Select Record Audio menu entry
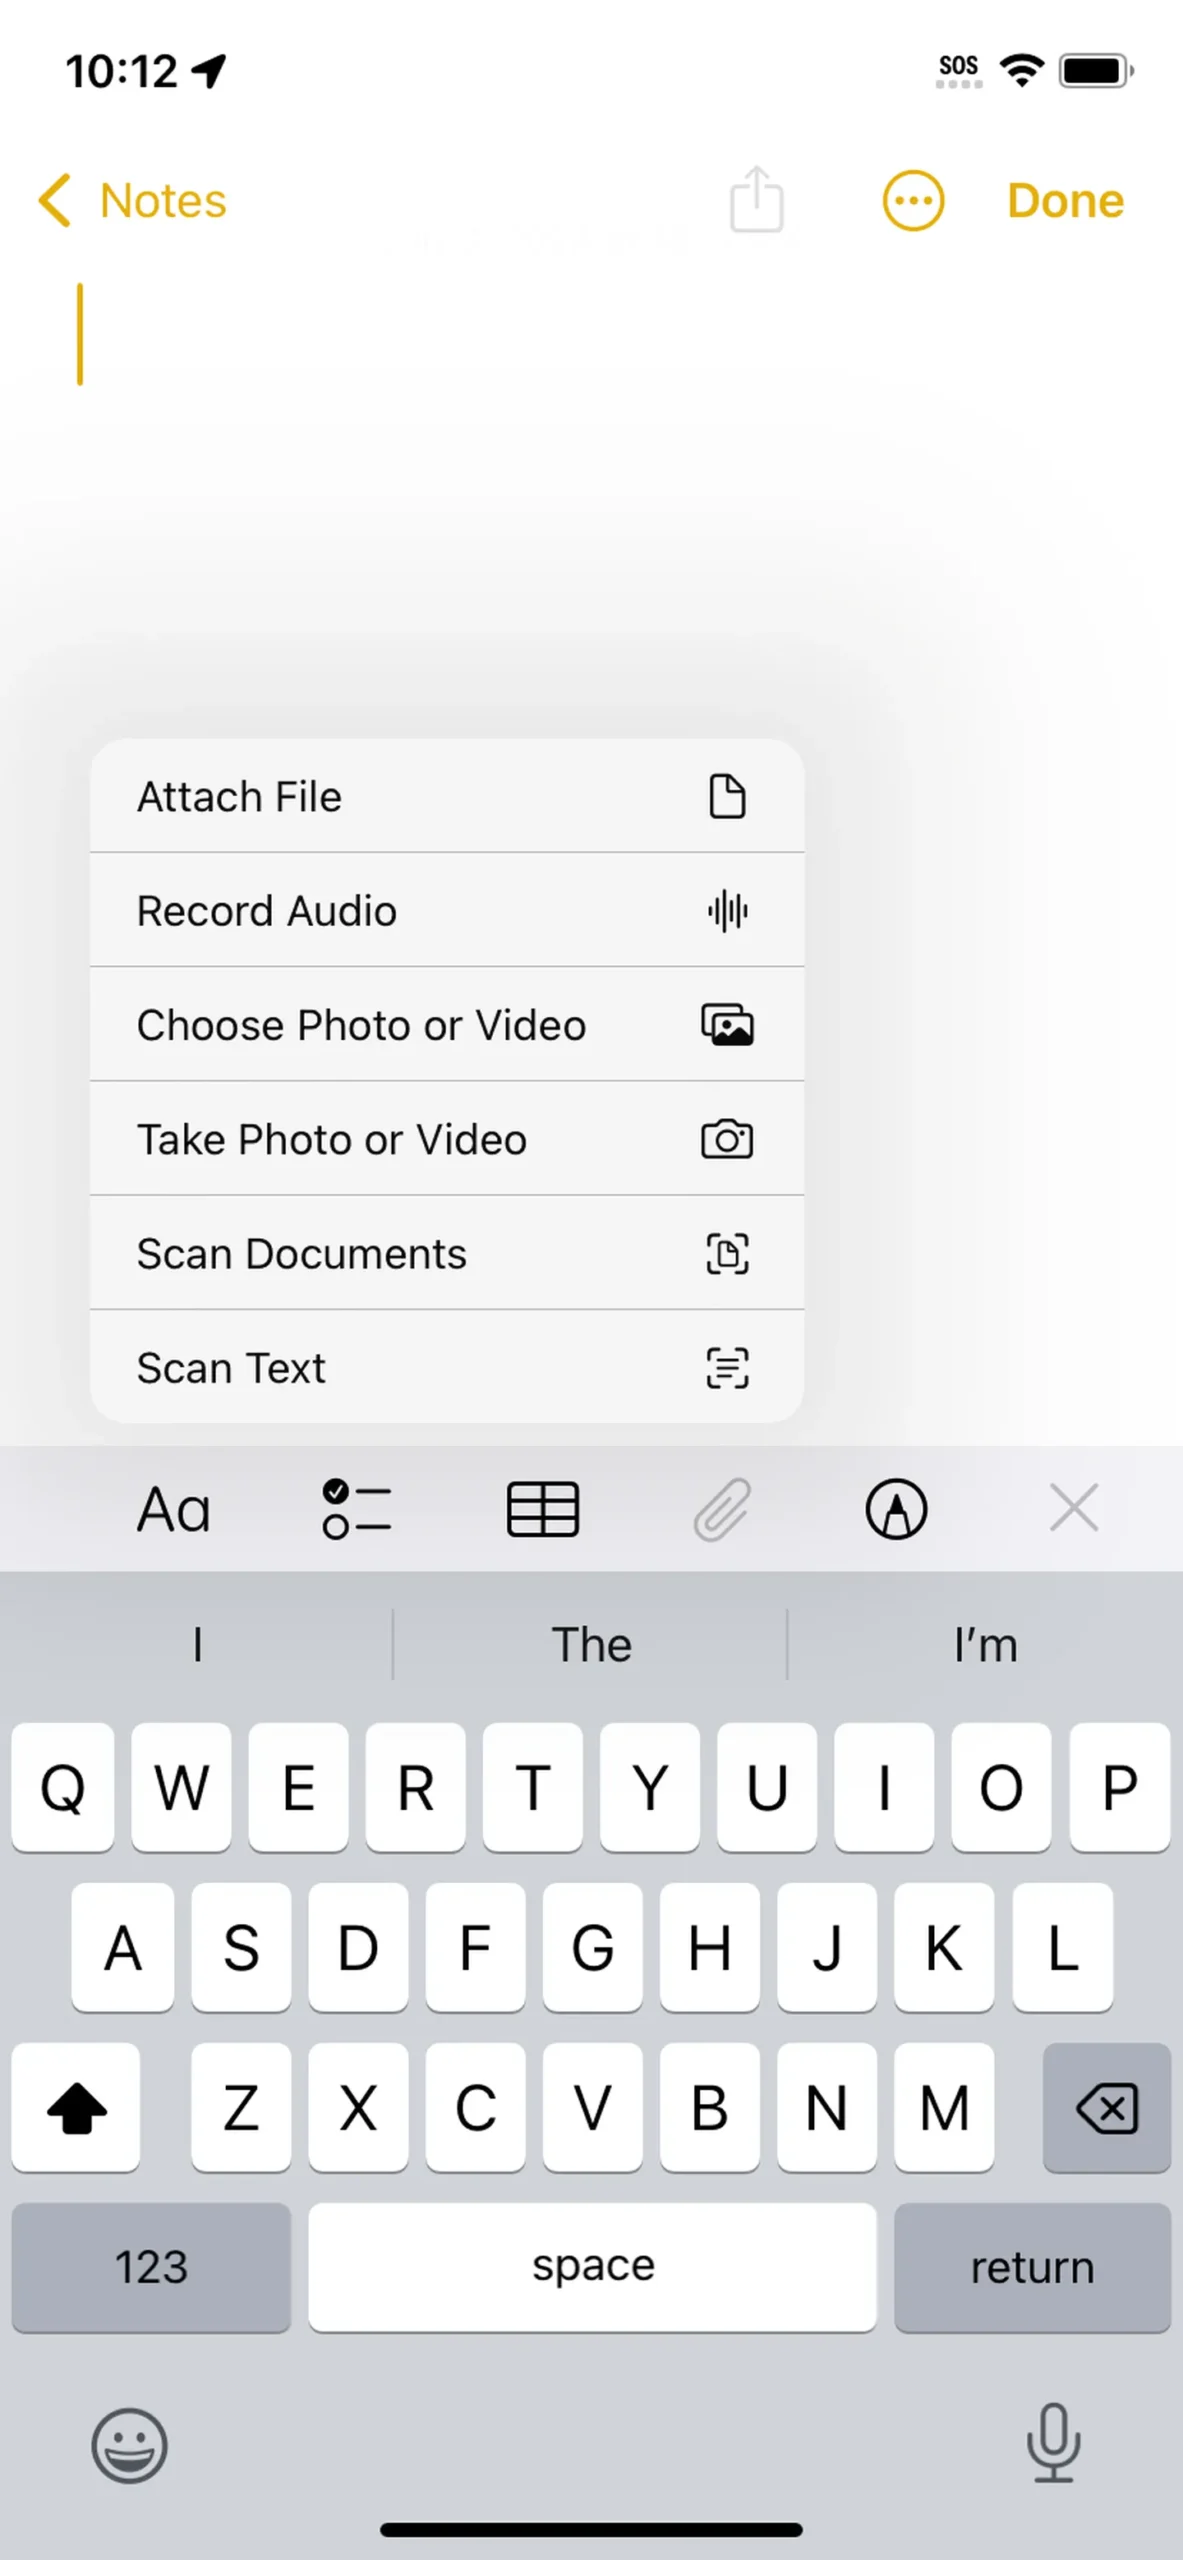 tap(447, 910)
